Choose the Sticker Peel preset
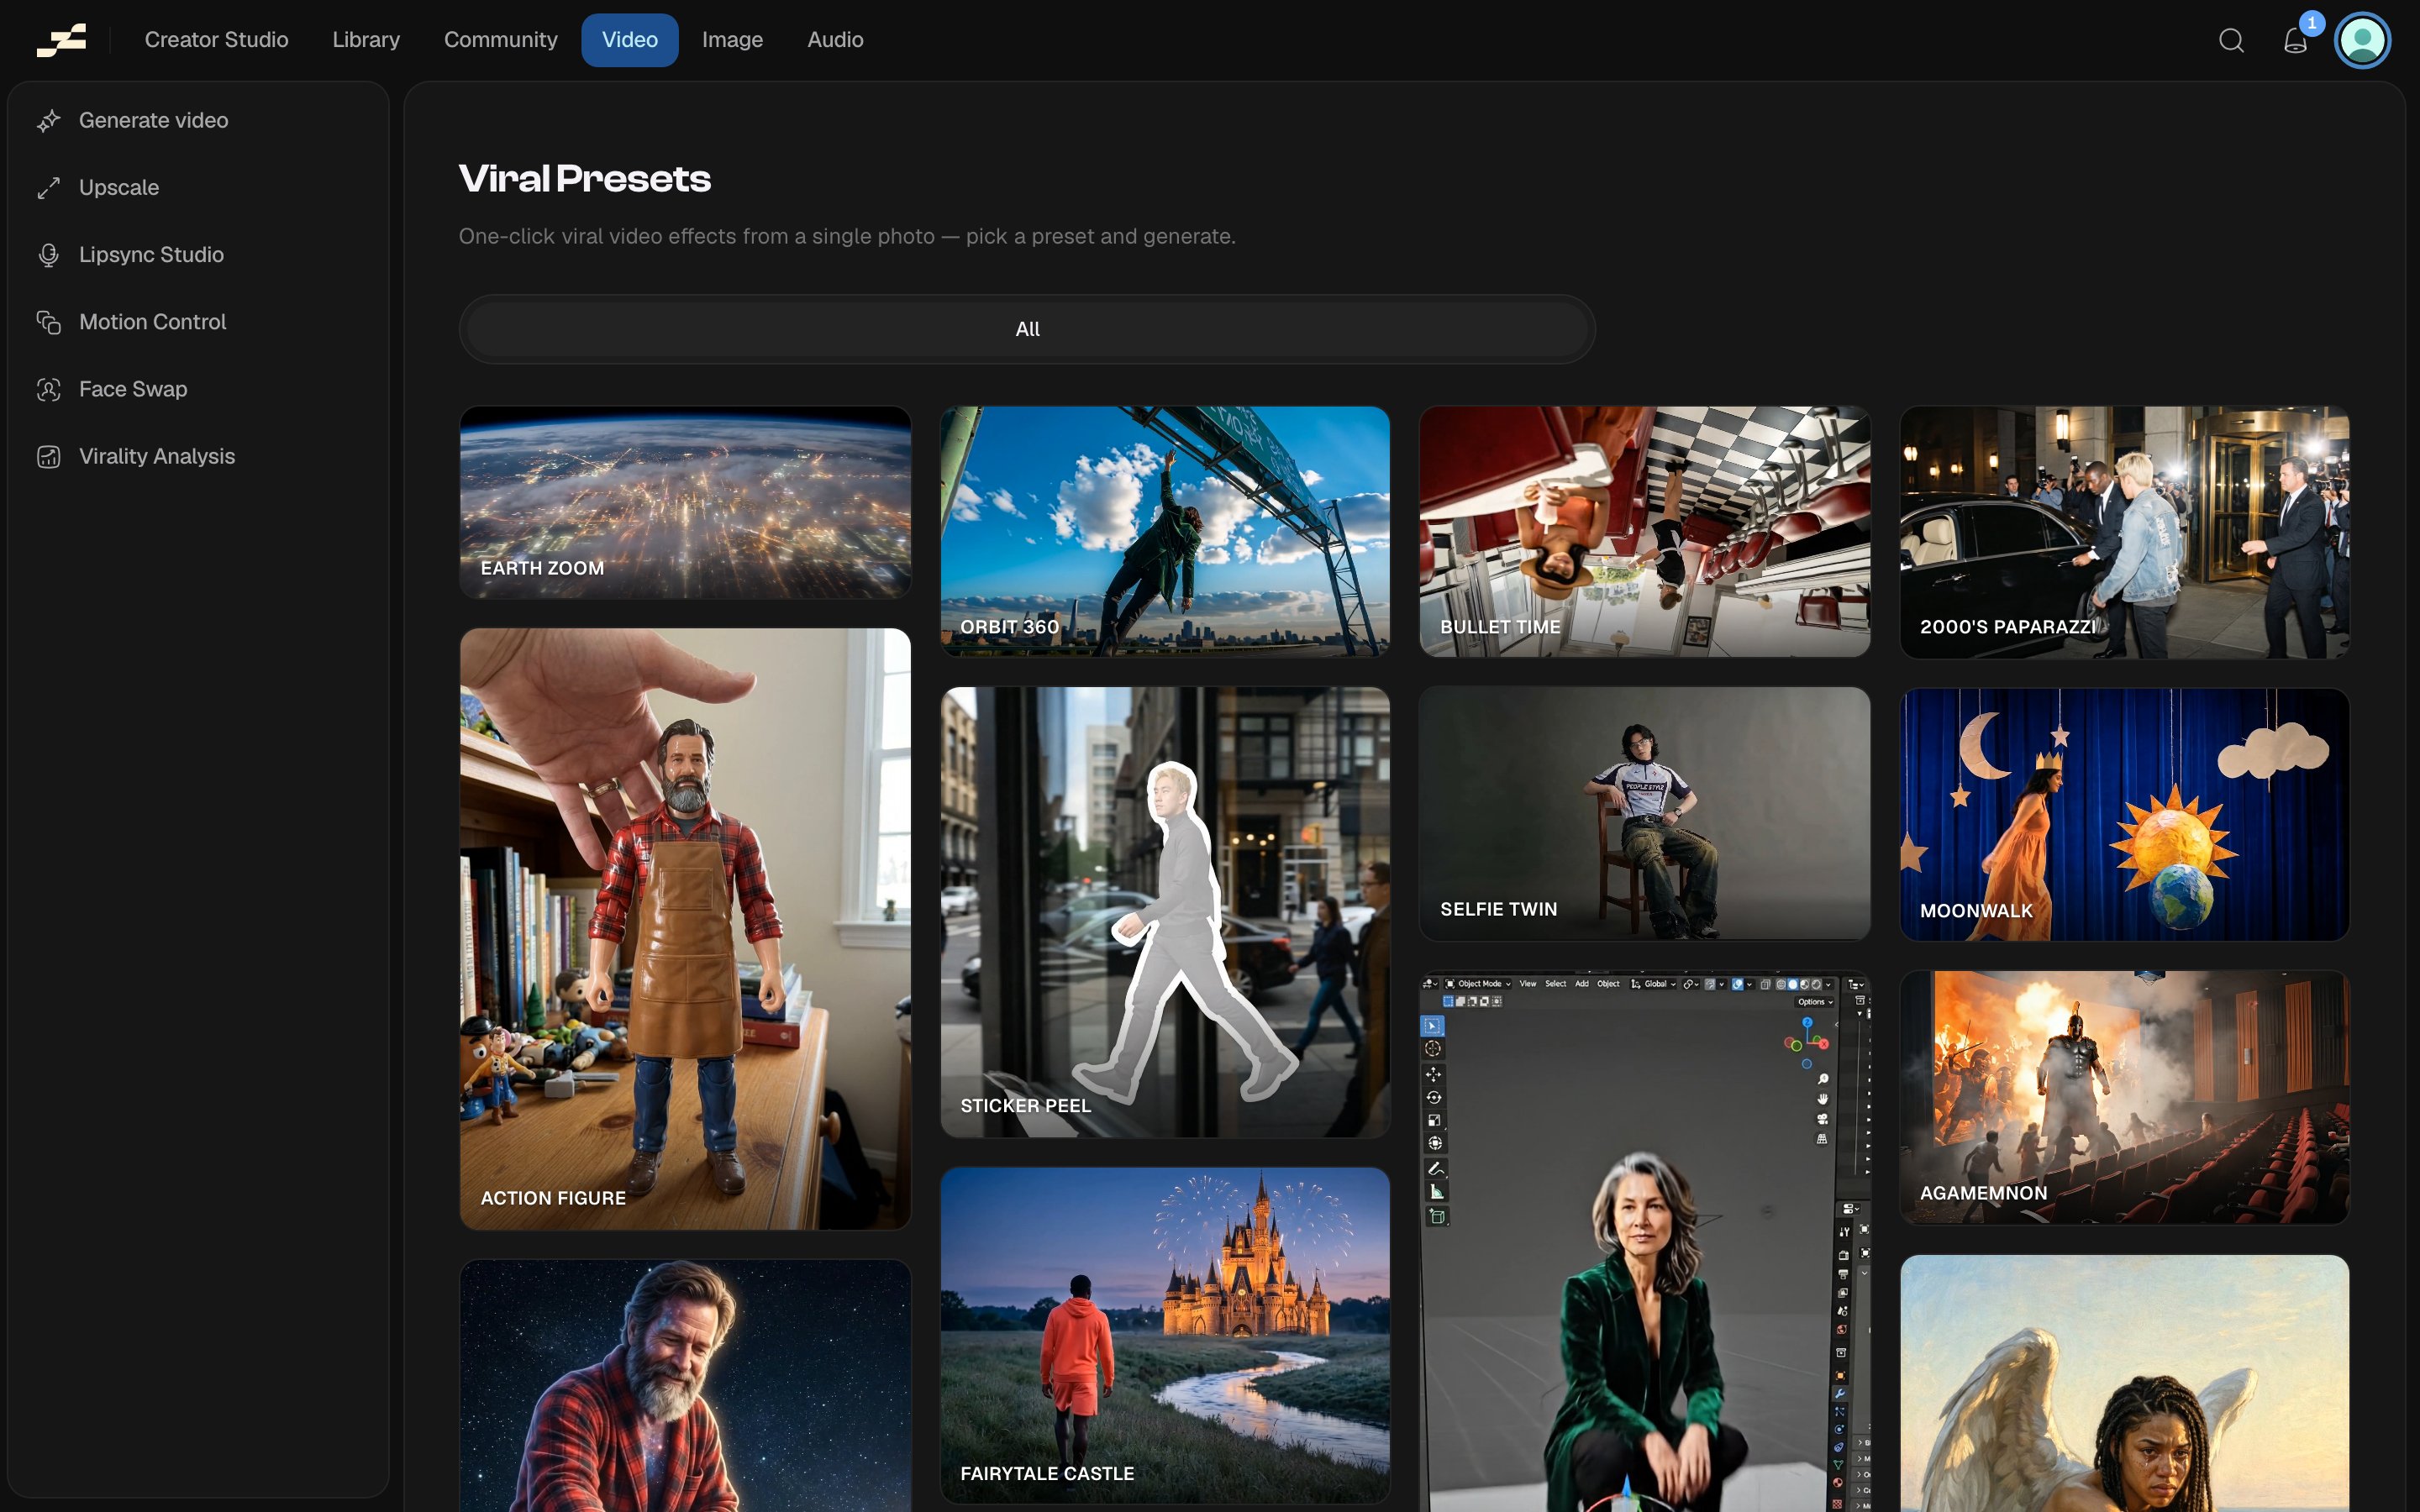The width and height of the screenshot is (2420, 1512). click(1165, 912)
